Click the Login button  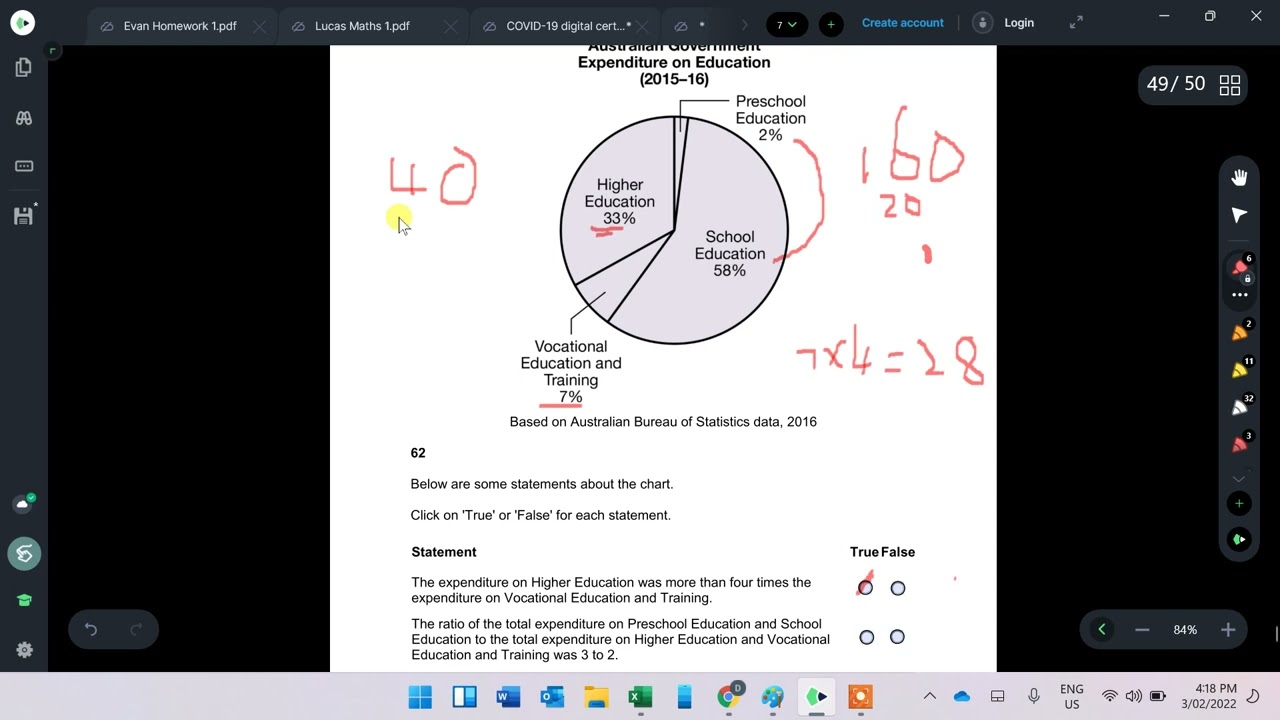[x=1006, y=23]
